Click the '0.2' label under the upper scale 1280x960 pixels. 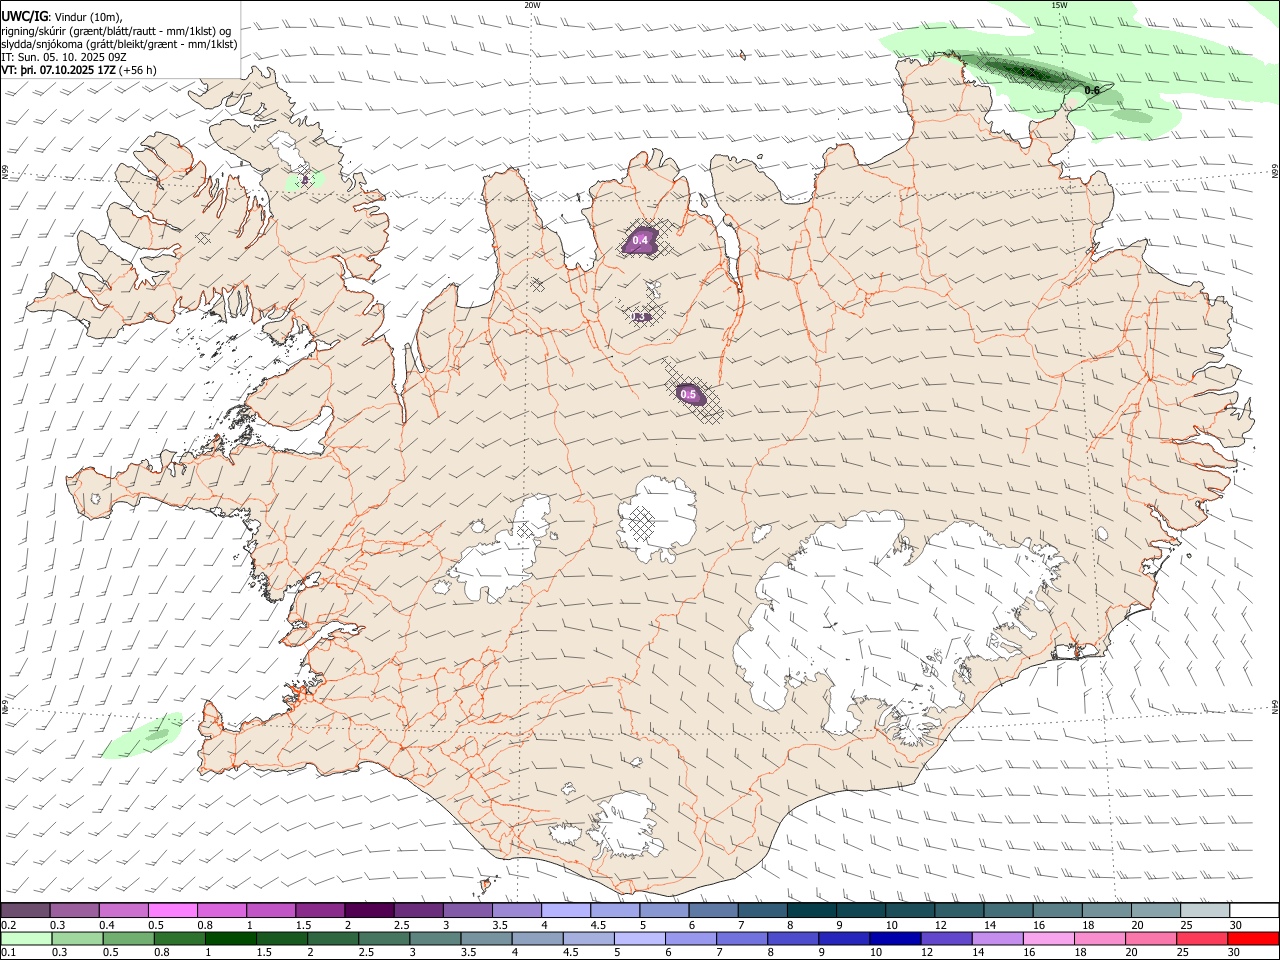tap(8, 925)
